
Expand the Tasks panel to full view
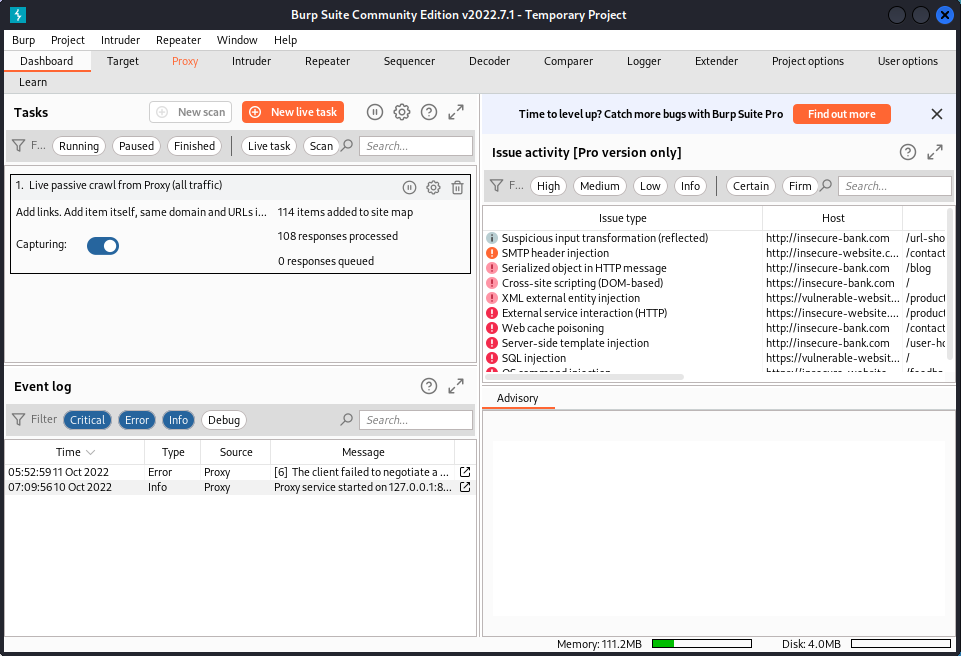456,112
